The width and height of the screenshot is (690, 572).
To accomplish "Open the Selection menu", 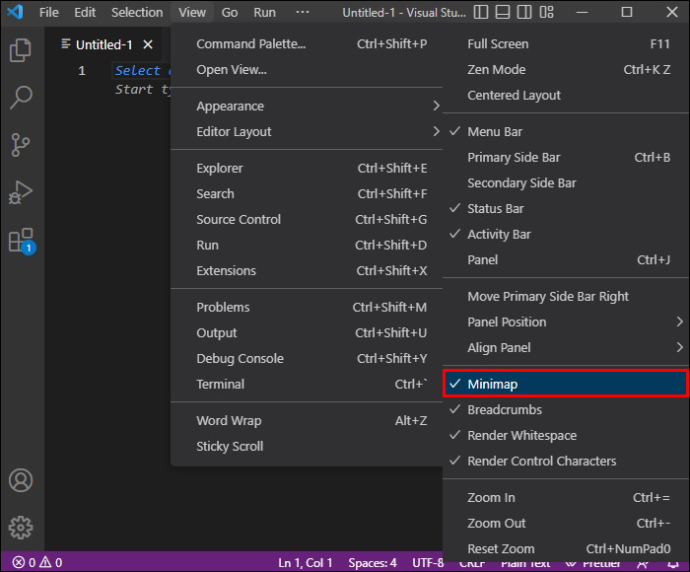I will [137, 12].
